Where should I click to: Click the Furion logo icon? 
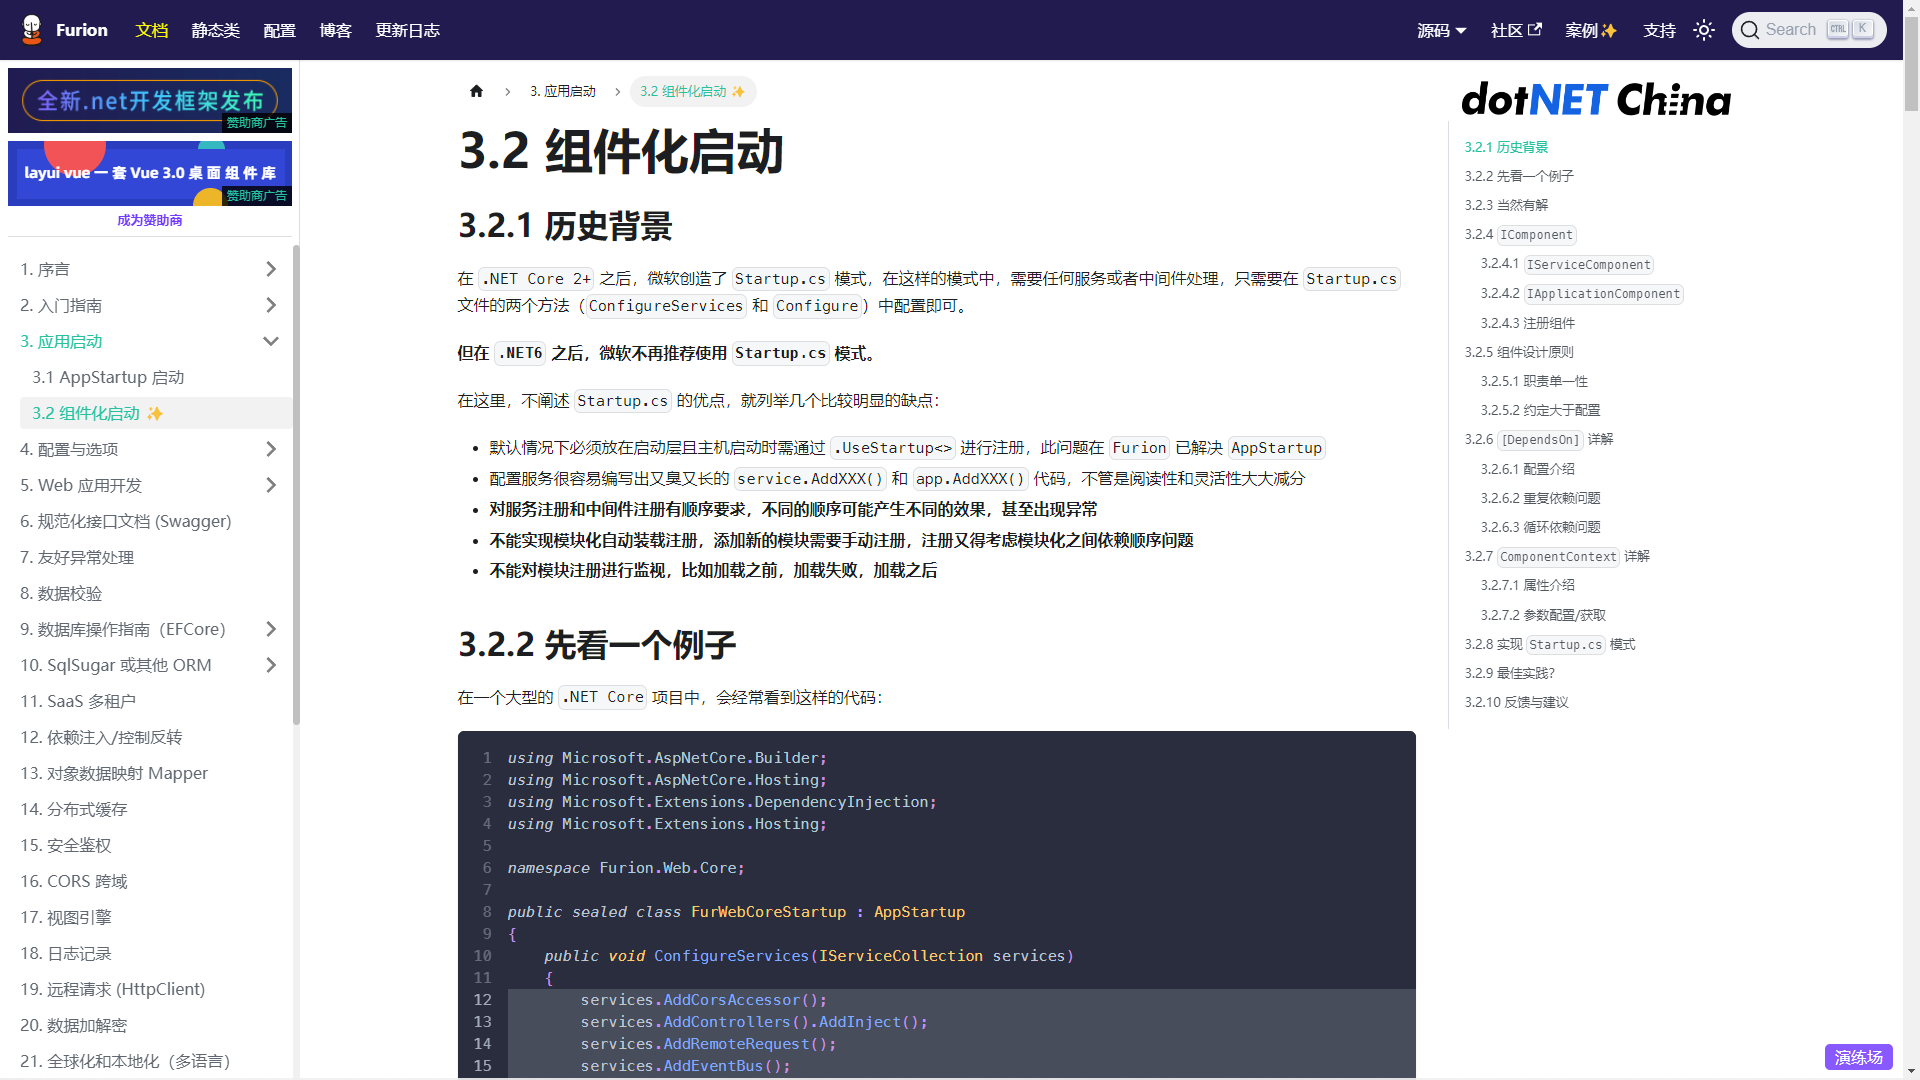point(32,30)
